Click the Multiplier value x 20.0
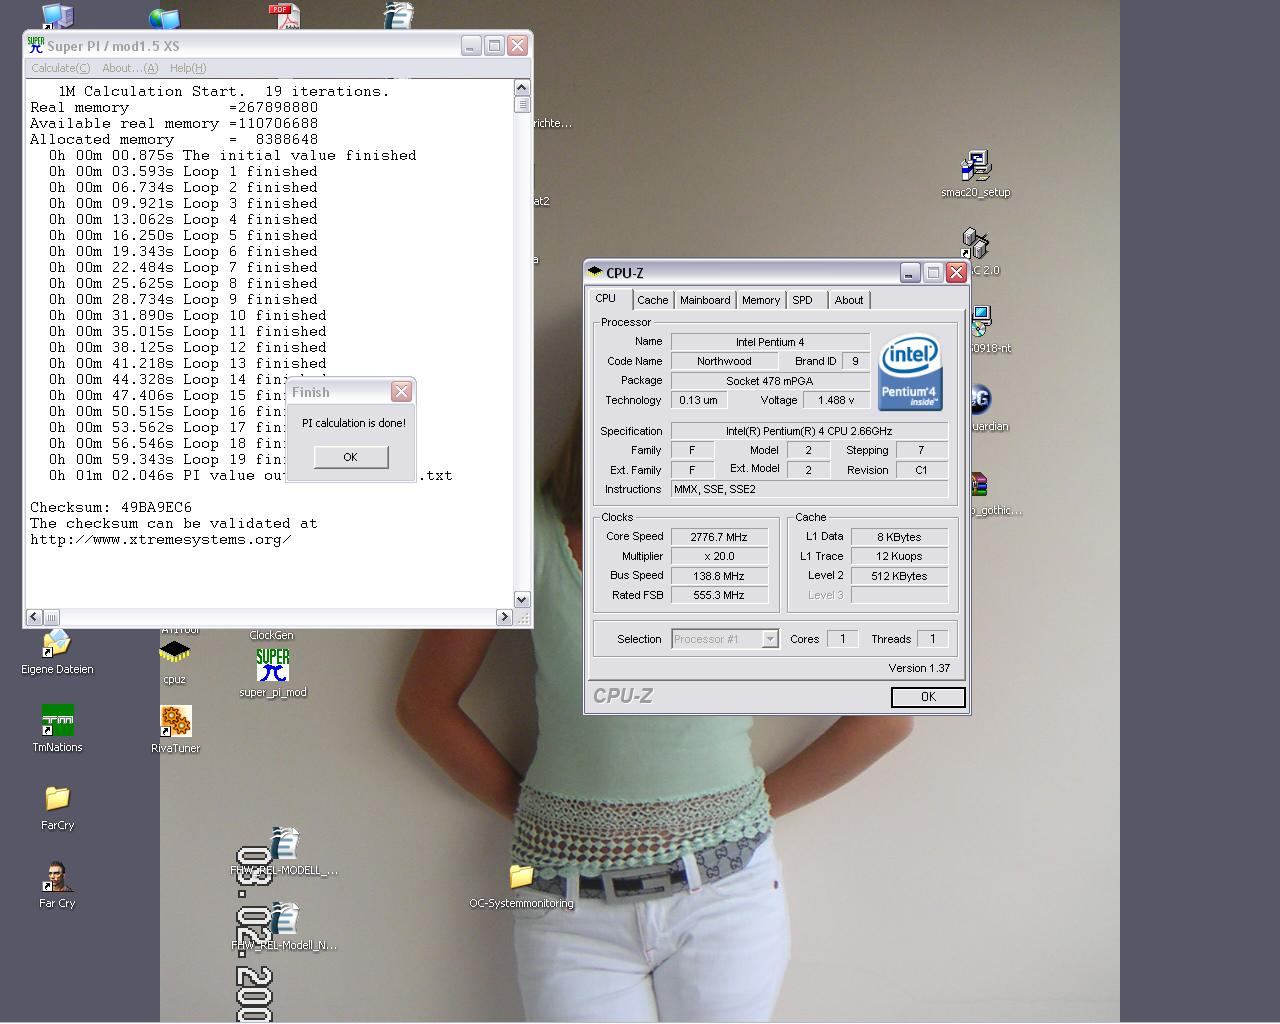 click(719, 556)
